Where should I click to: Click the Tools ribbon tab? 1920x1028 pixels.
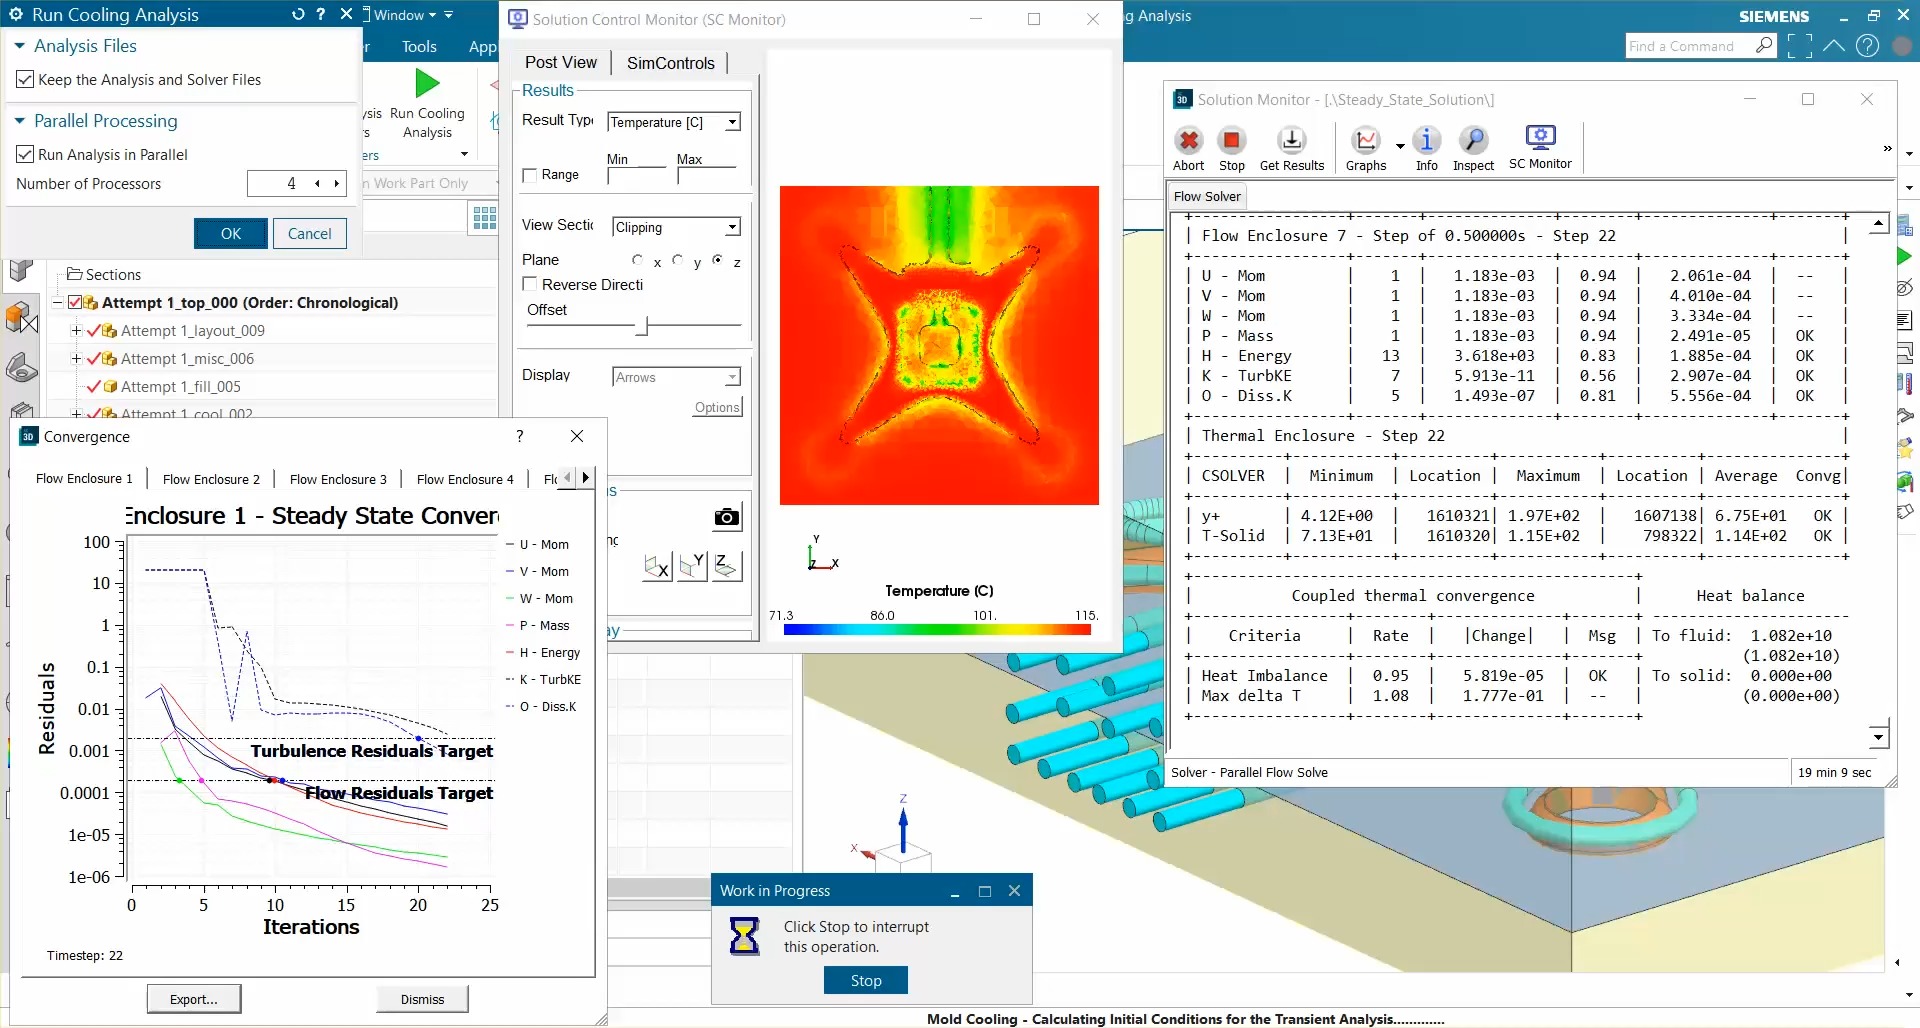(x=419, y=46)
